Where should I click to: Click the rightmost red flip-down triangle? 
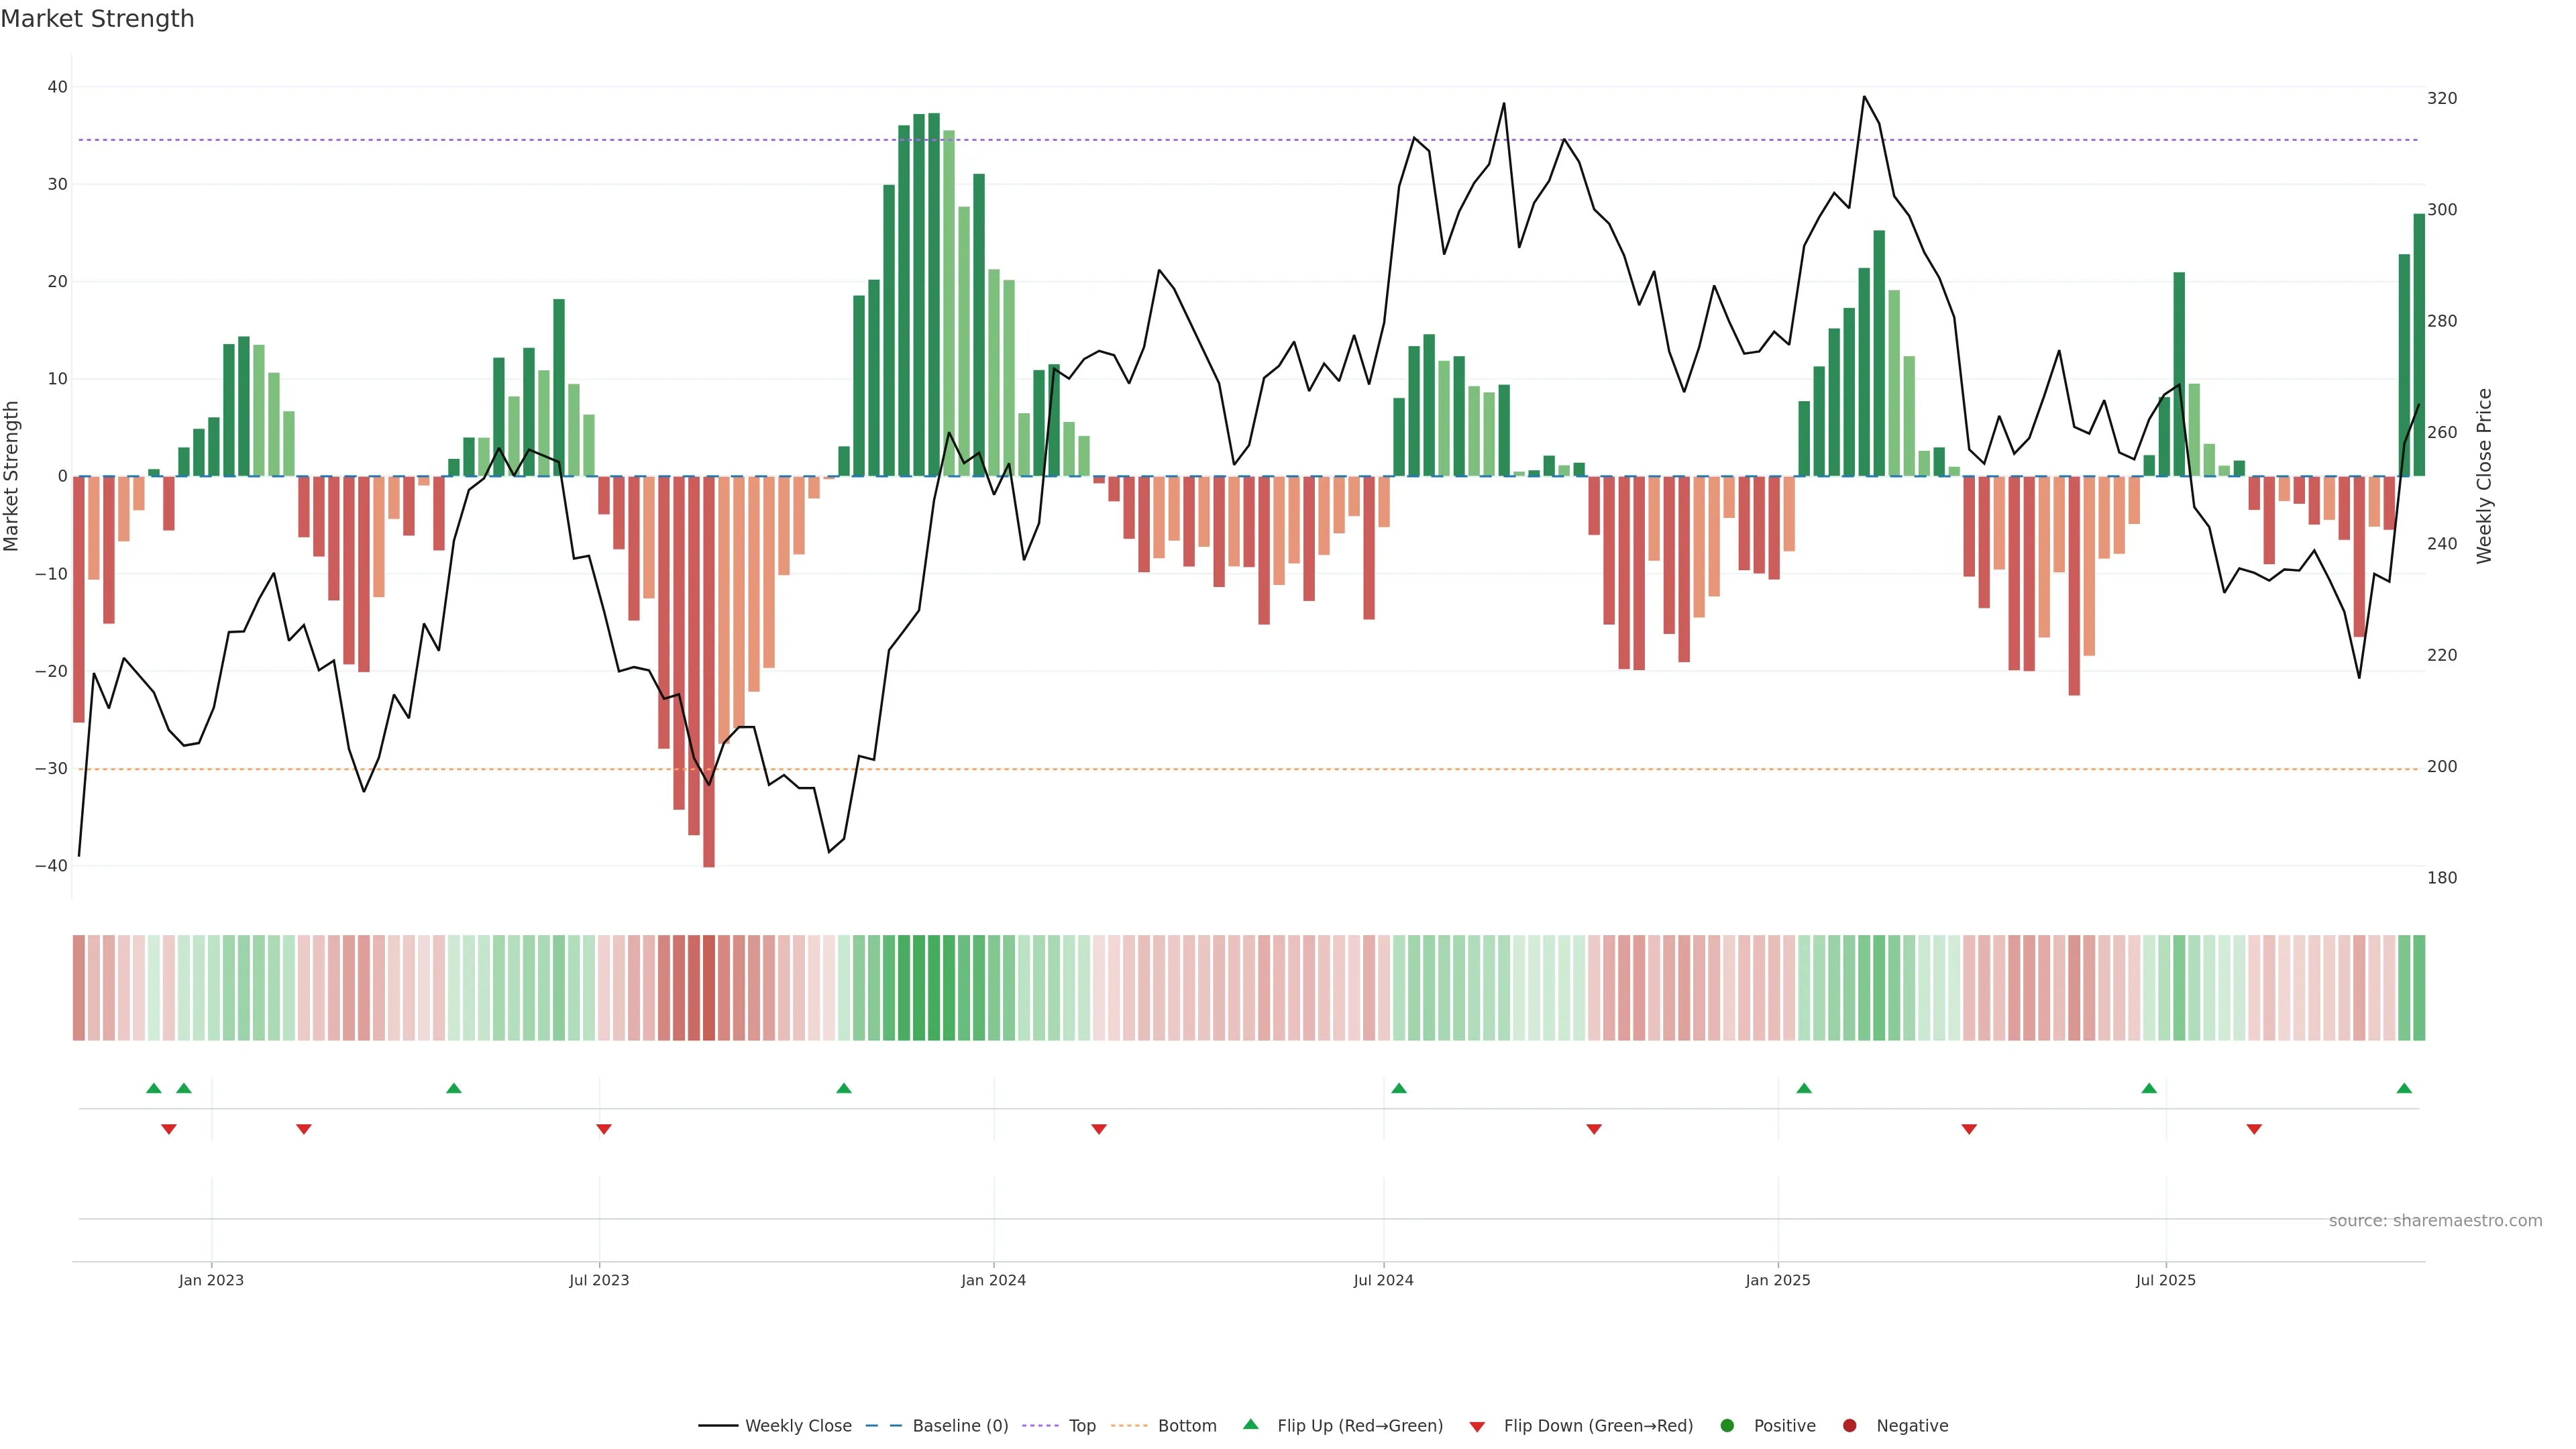coord(2254,1129)
